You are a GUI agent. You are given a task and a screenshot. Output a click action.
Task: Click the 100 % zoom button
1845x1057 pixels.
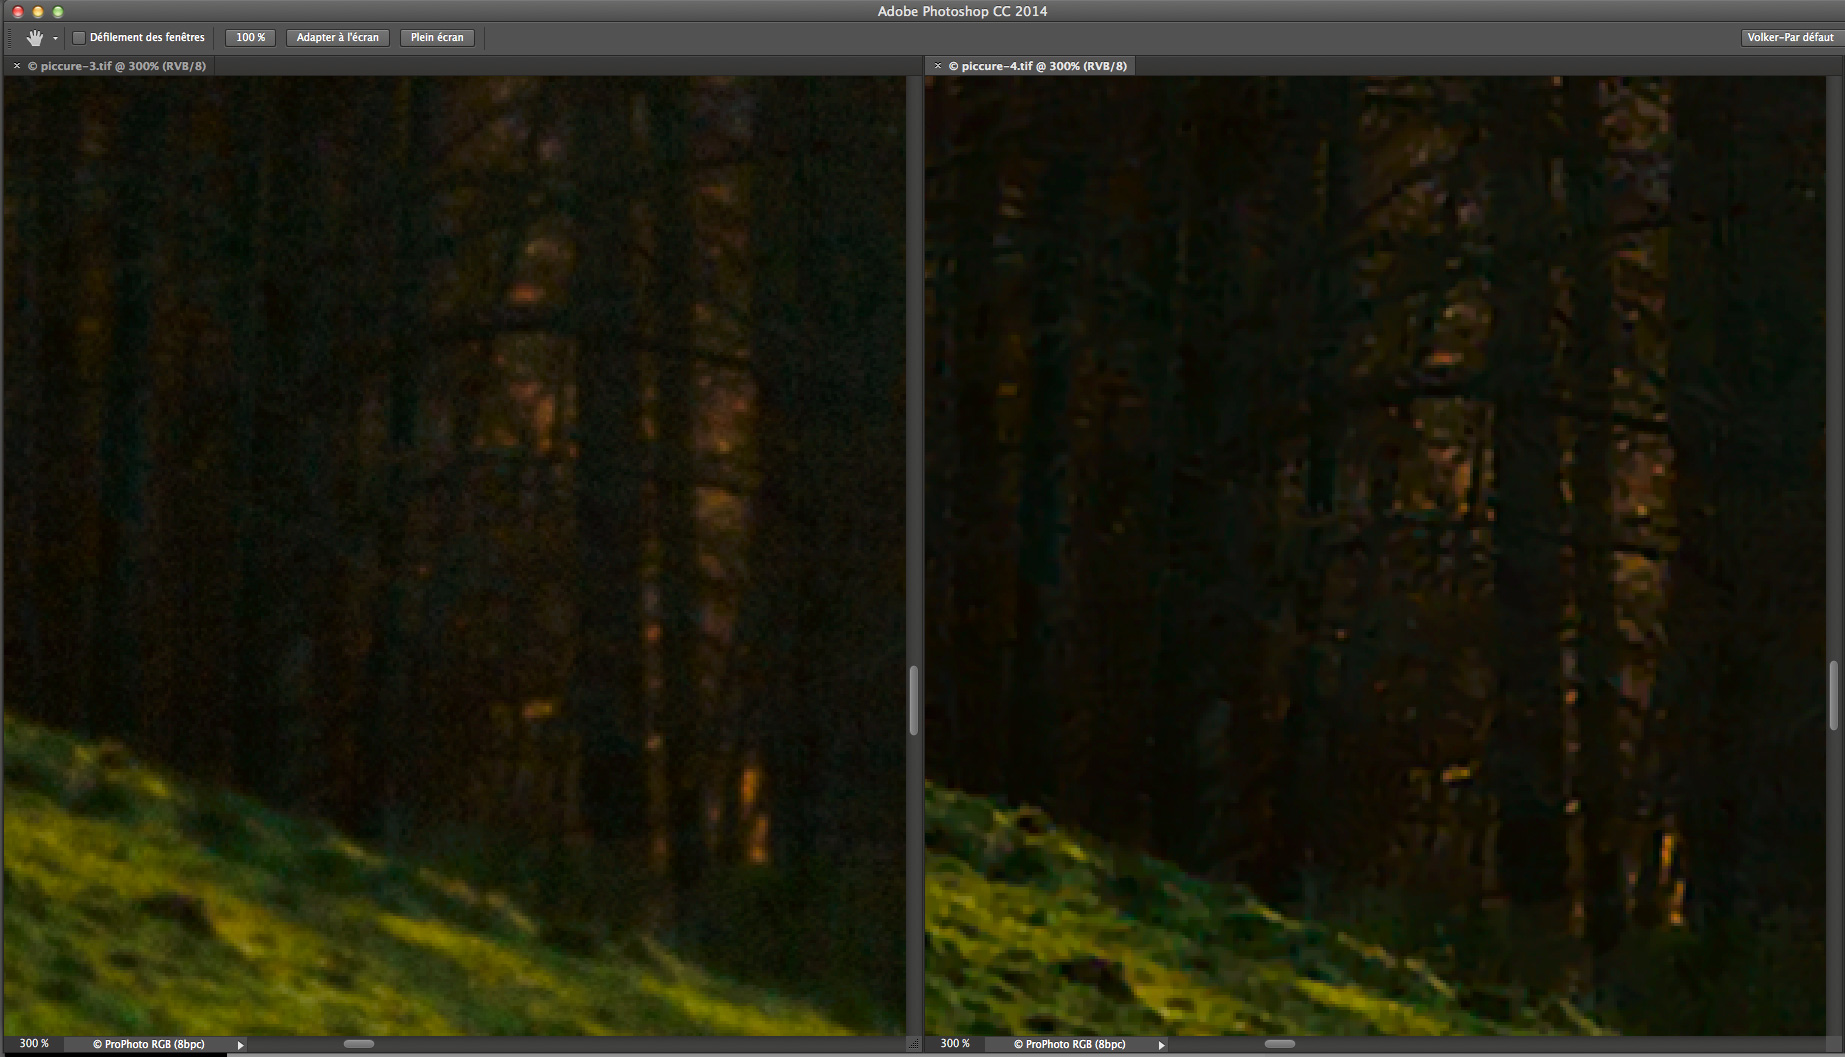(x=250, y=38)
